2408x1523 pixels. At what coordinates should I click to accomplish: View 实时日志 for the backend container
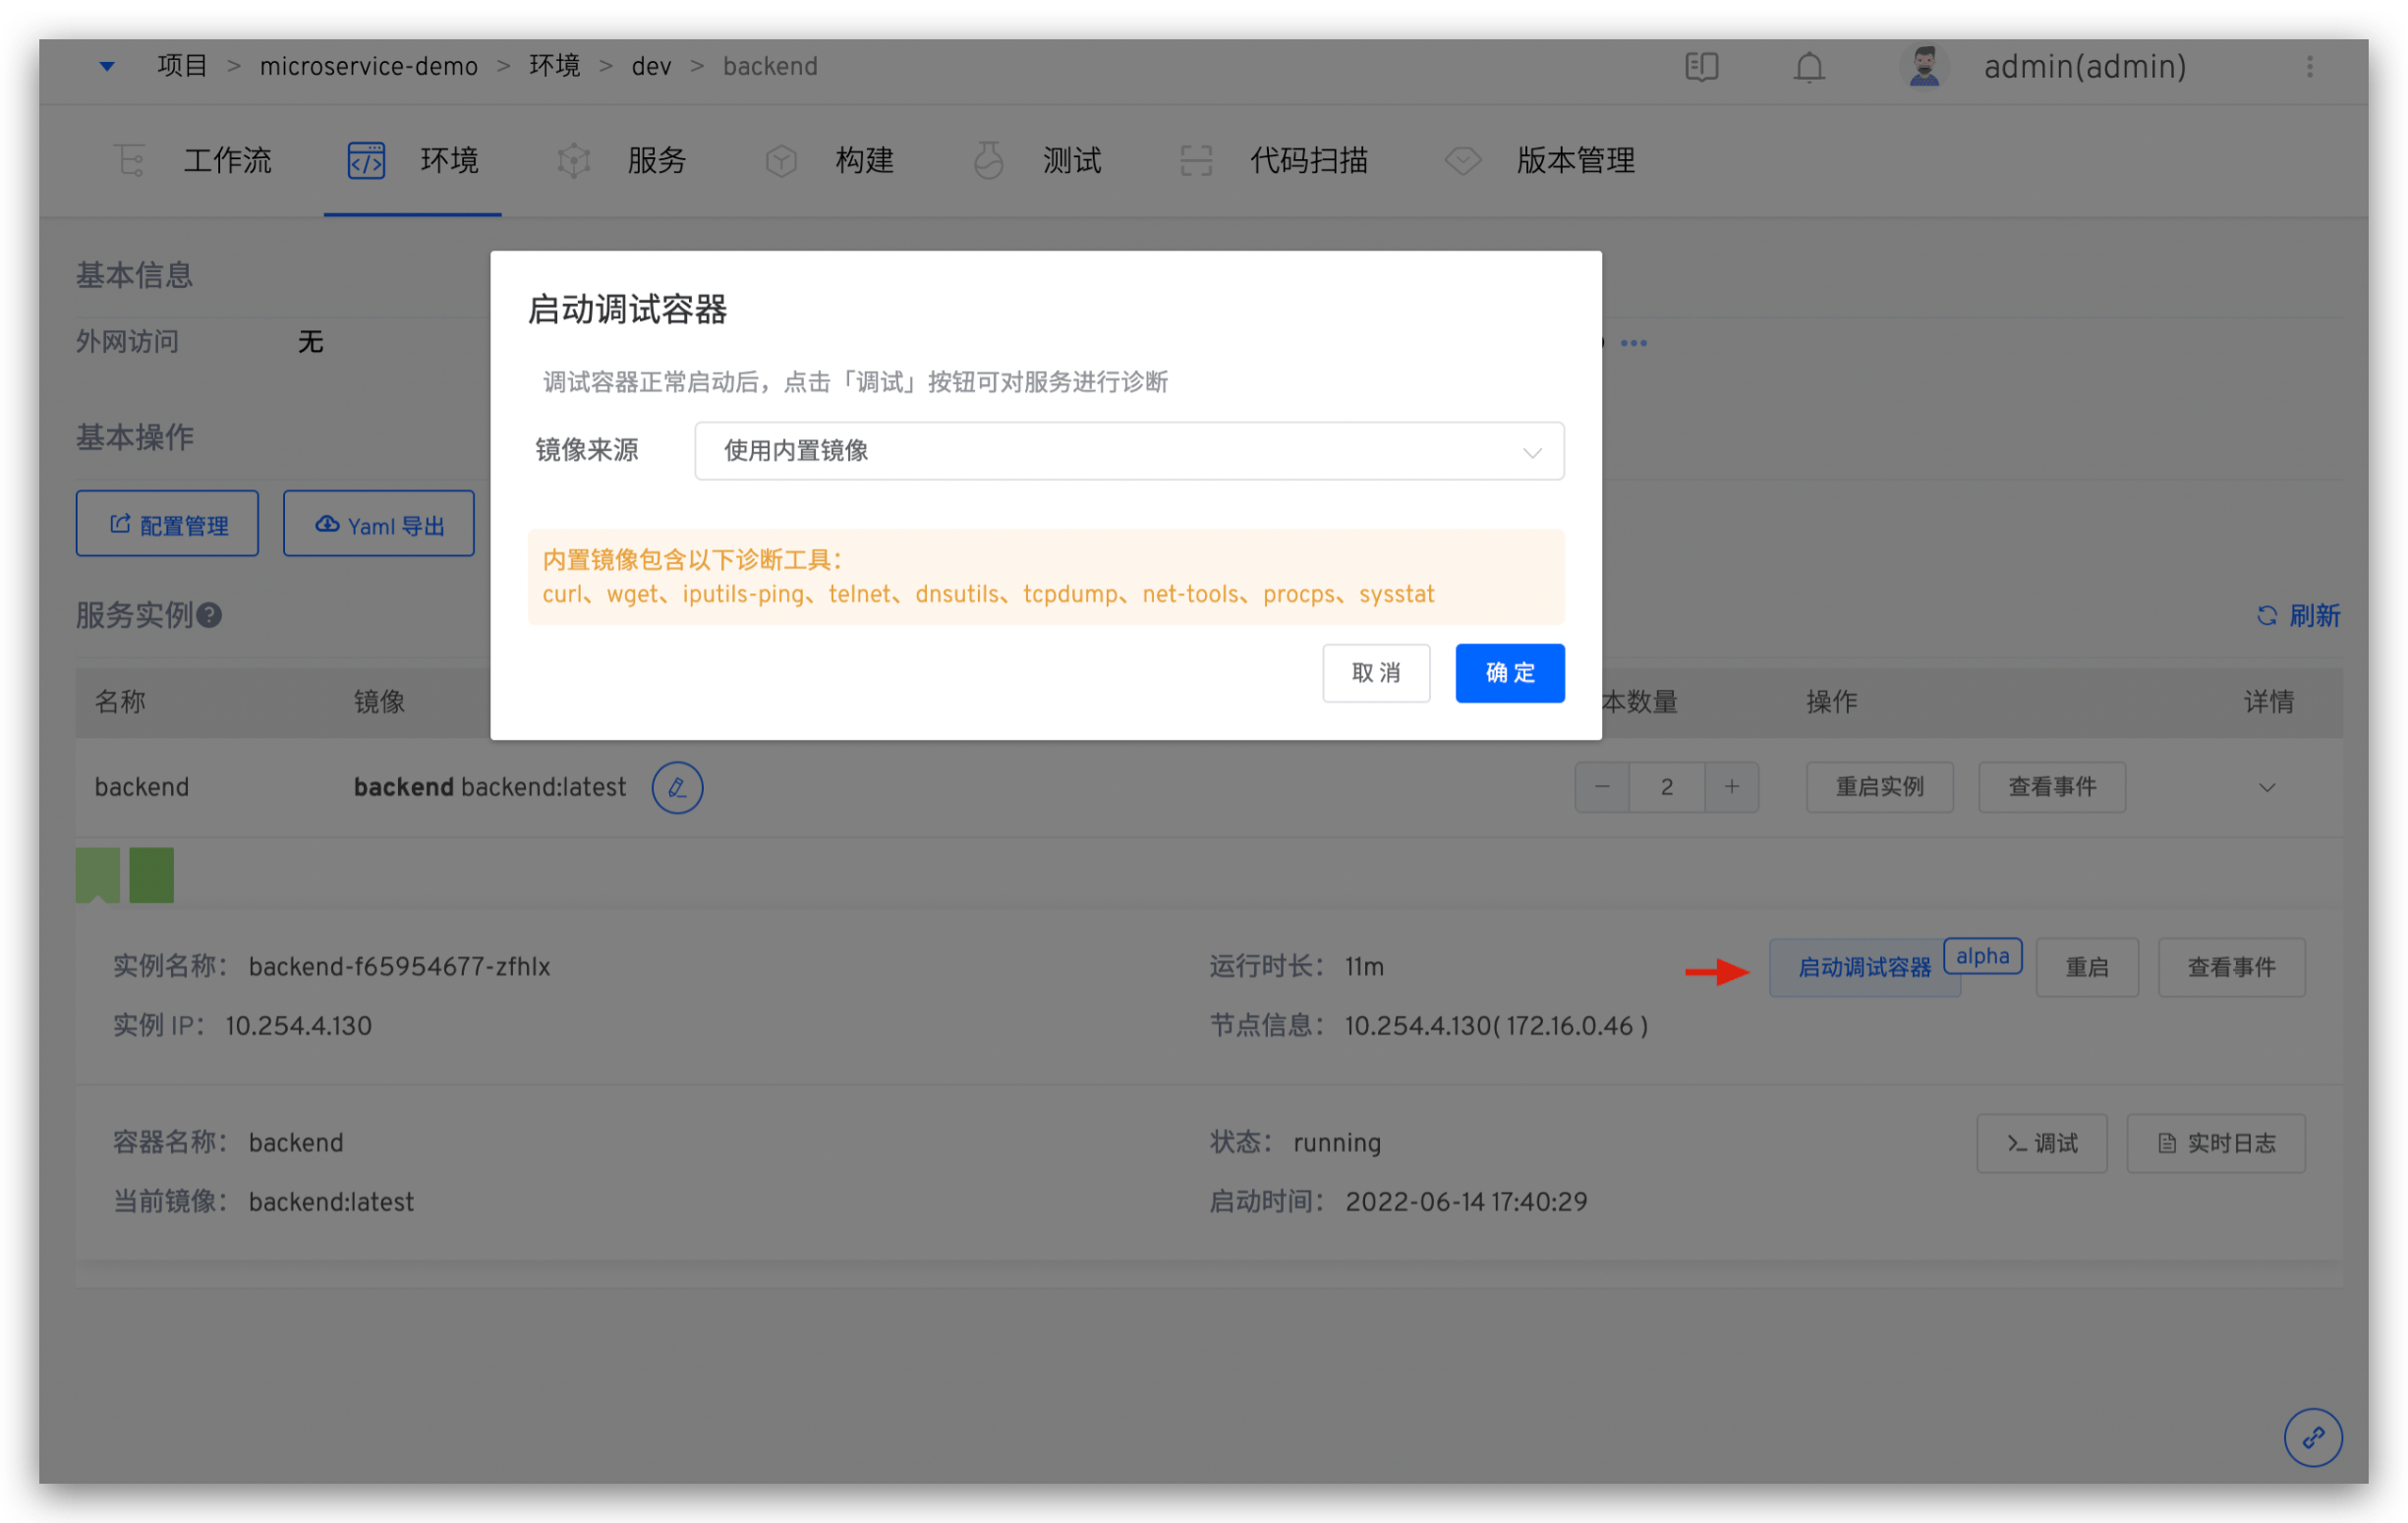pos(2216,1142)
